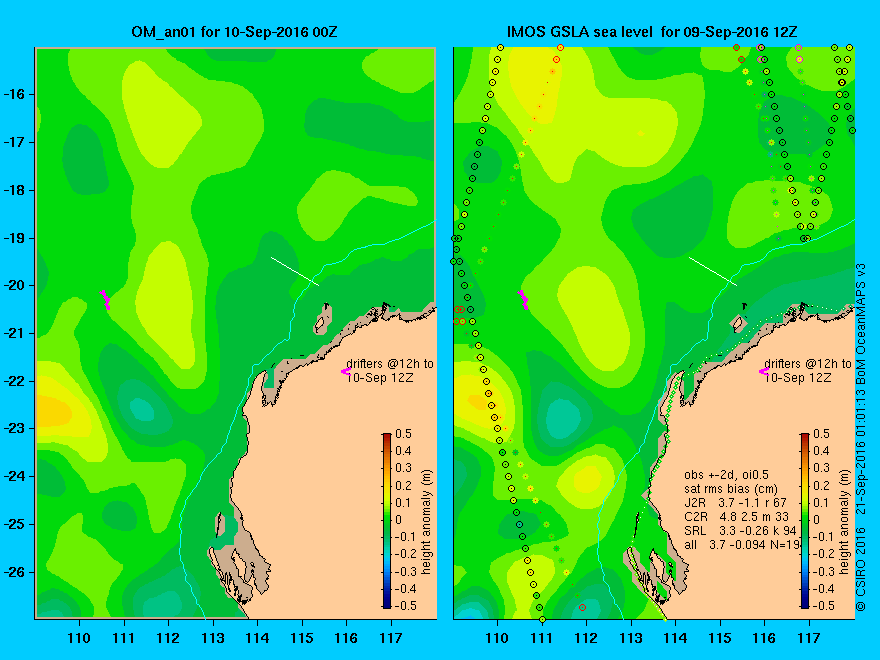The image size is (880, 660).
Task: Click latitude label -19
Action: coord(15,238)
